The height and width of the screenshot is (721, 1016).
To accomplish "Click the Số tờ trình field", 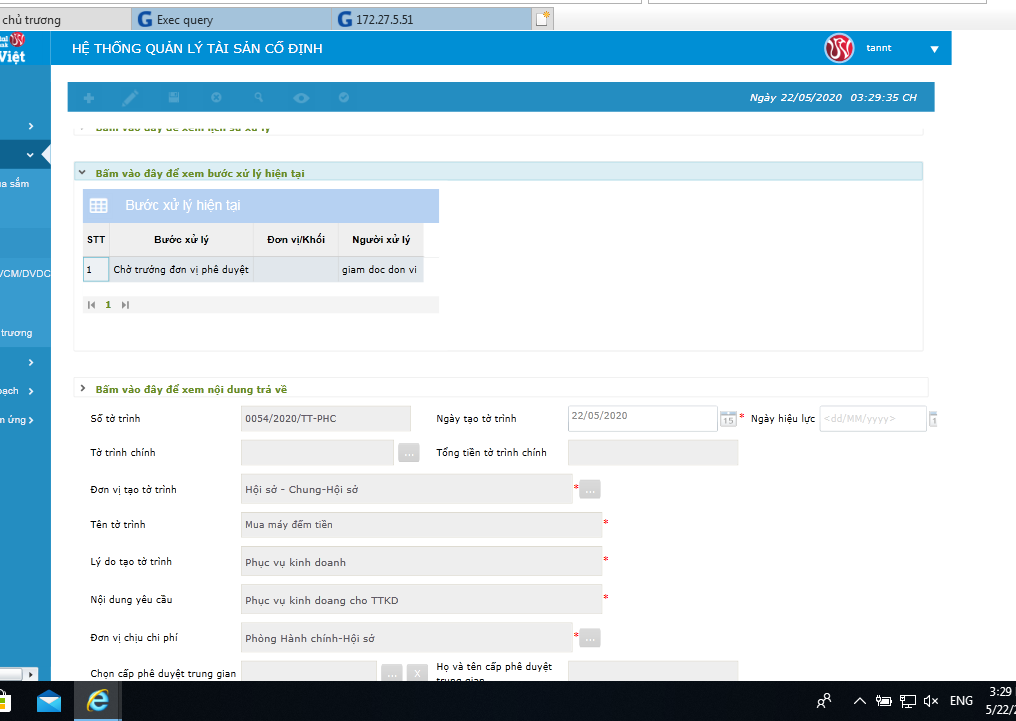I will (x=325, y=418).
